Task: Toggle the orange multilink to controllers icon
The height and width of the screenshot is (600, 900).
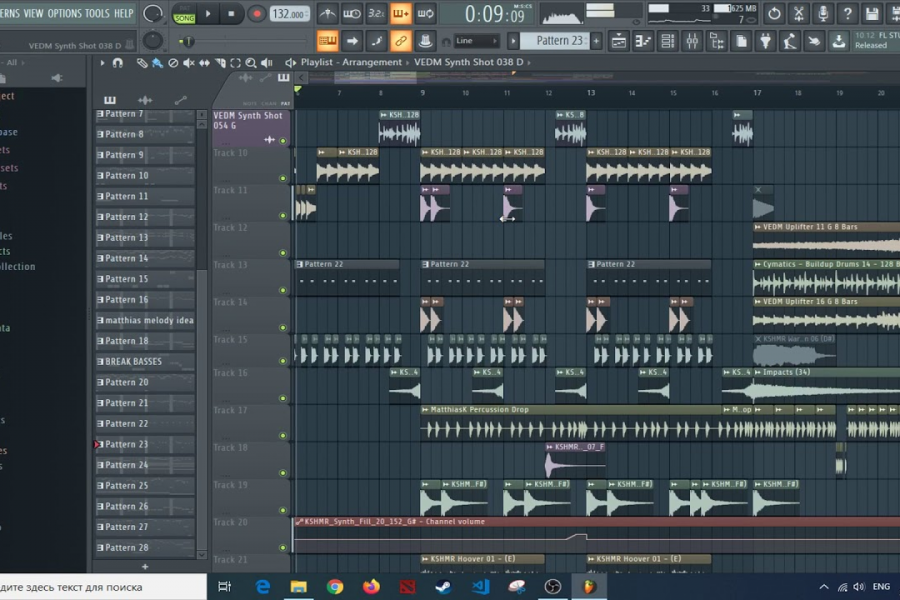Action: (401, 41)
